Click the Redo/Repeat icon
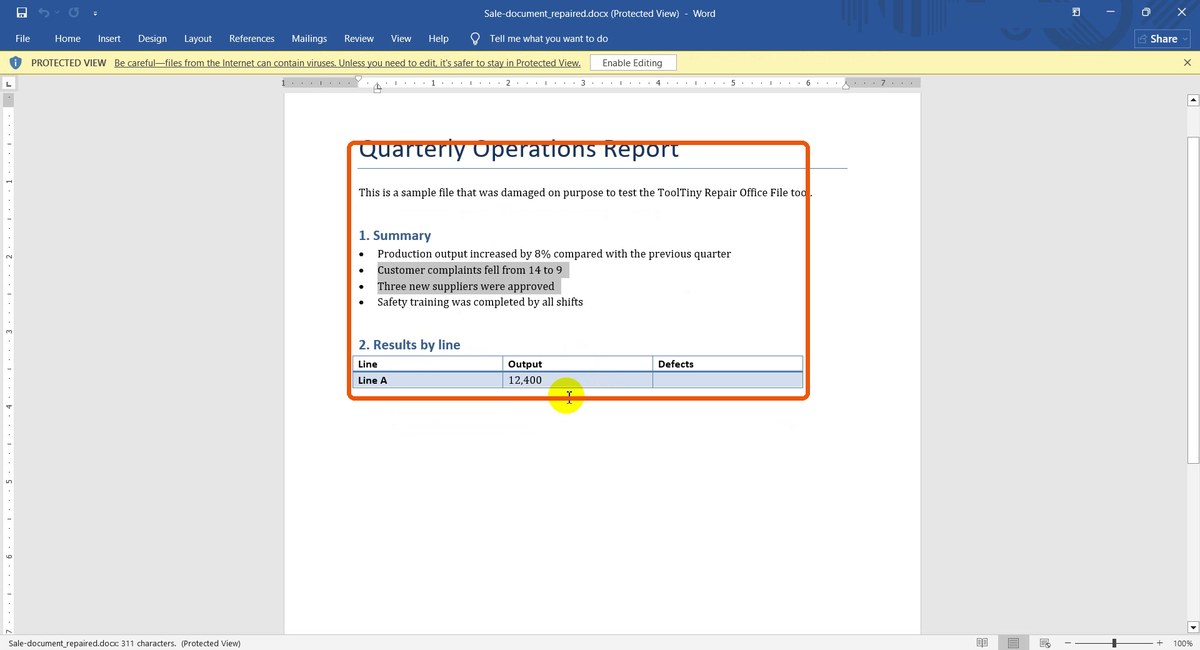Screen dimensions: 1200x650 coord(74,13)
